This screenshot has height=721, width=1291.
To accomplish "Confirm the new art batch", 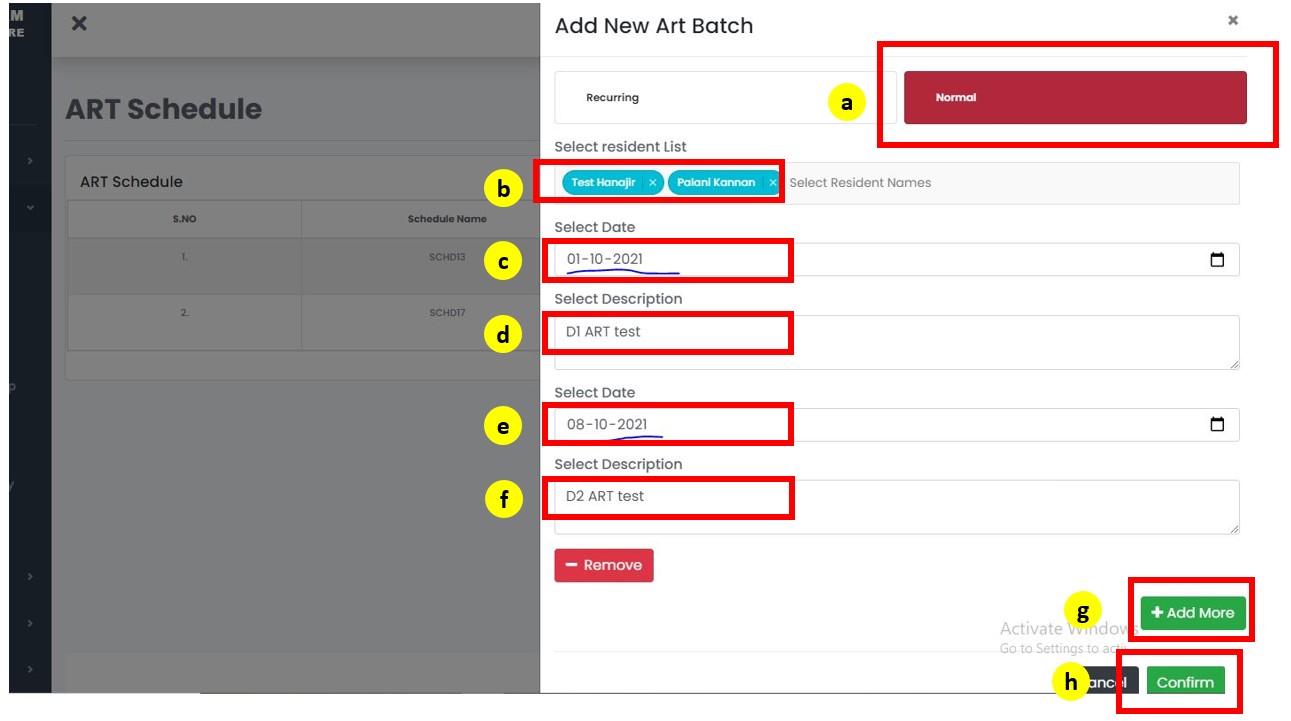I will (x=1185, y=683).
